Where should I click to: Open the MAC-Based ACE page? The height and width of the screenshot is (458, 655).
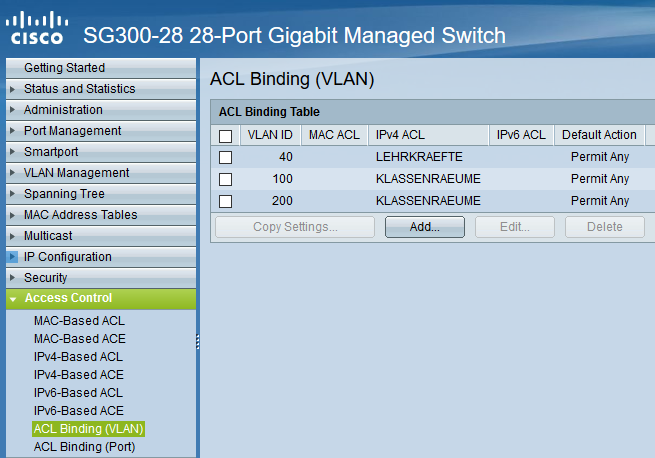(x=80, y=338)
